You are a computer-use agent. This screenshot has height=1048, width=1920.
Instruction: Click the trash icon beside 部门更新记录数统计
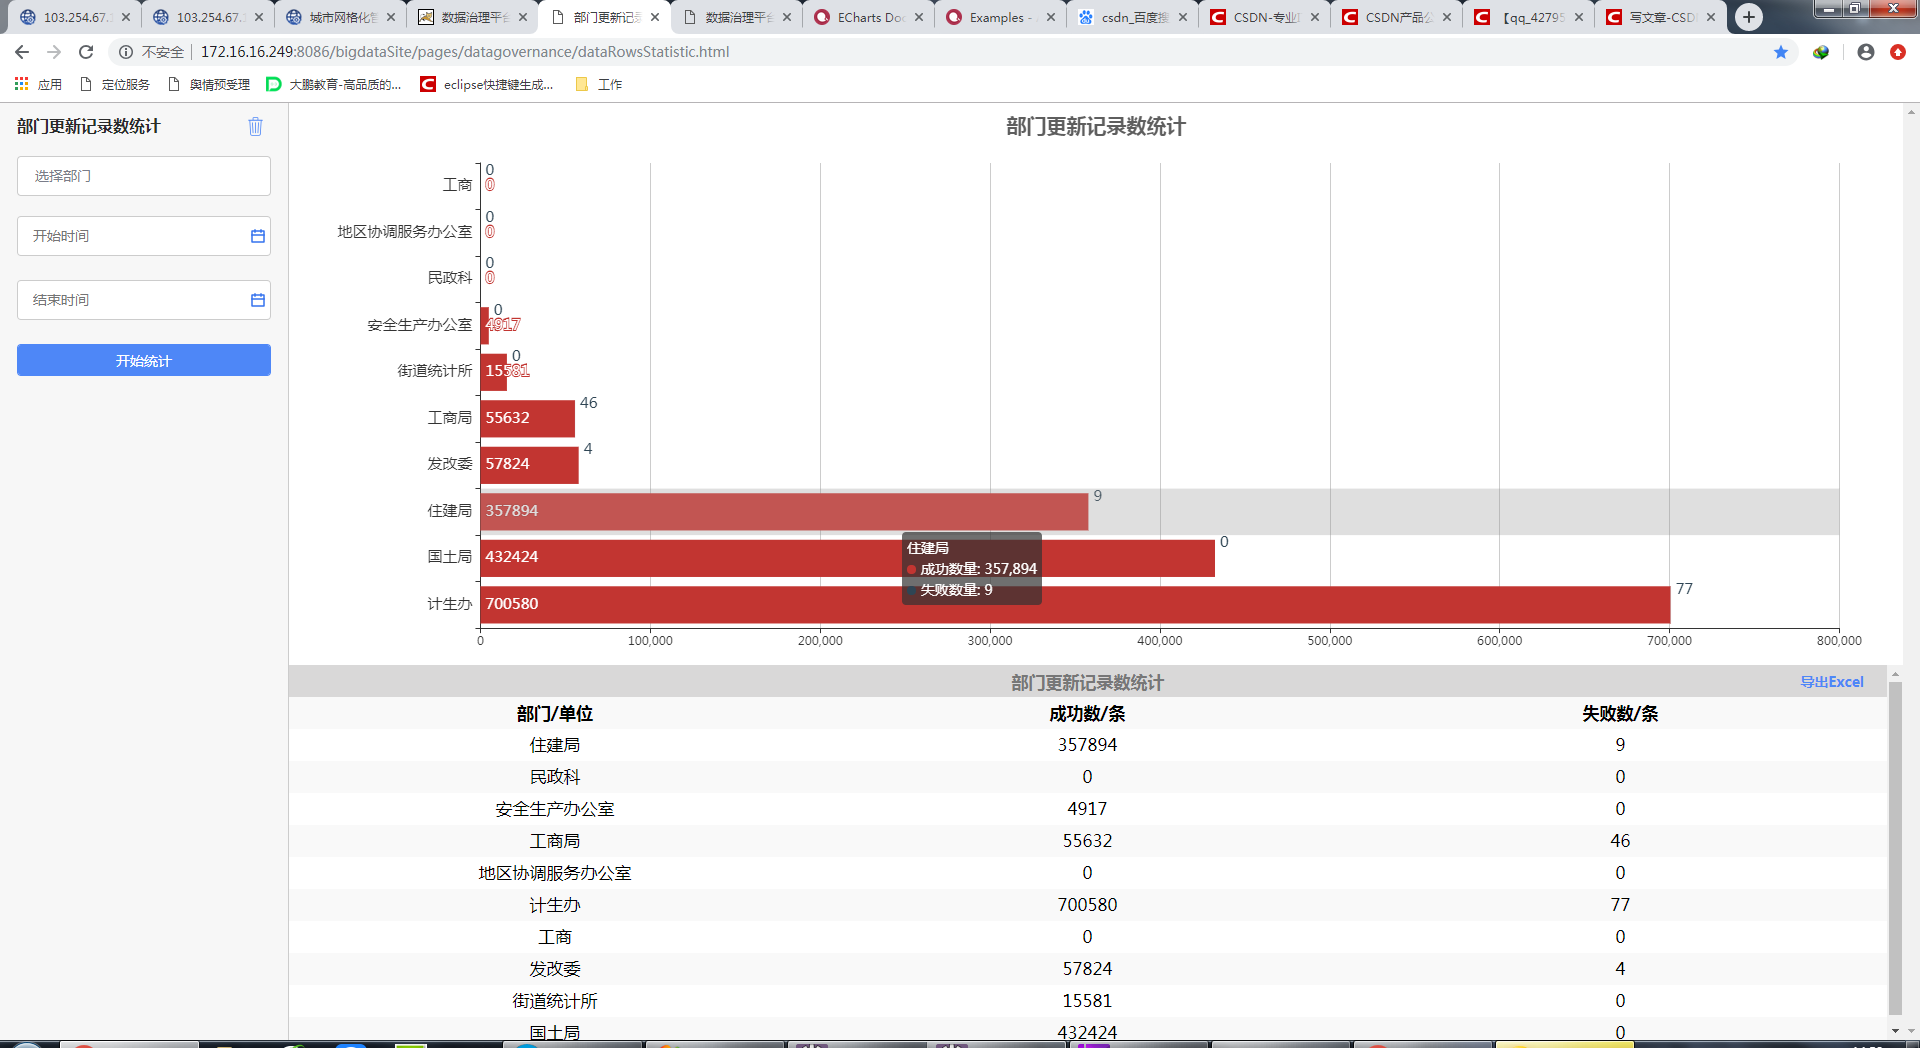point(255,126)
